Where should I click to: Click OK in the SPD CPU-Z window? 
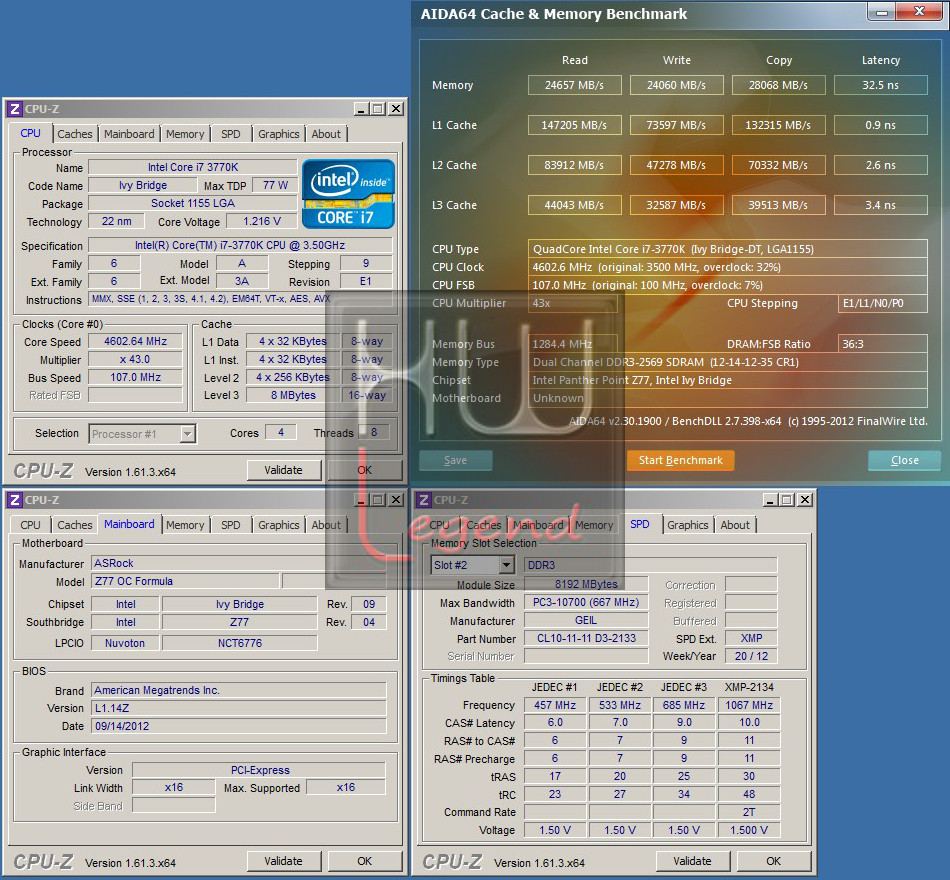tap(774, 861)
